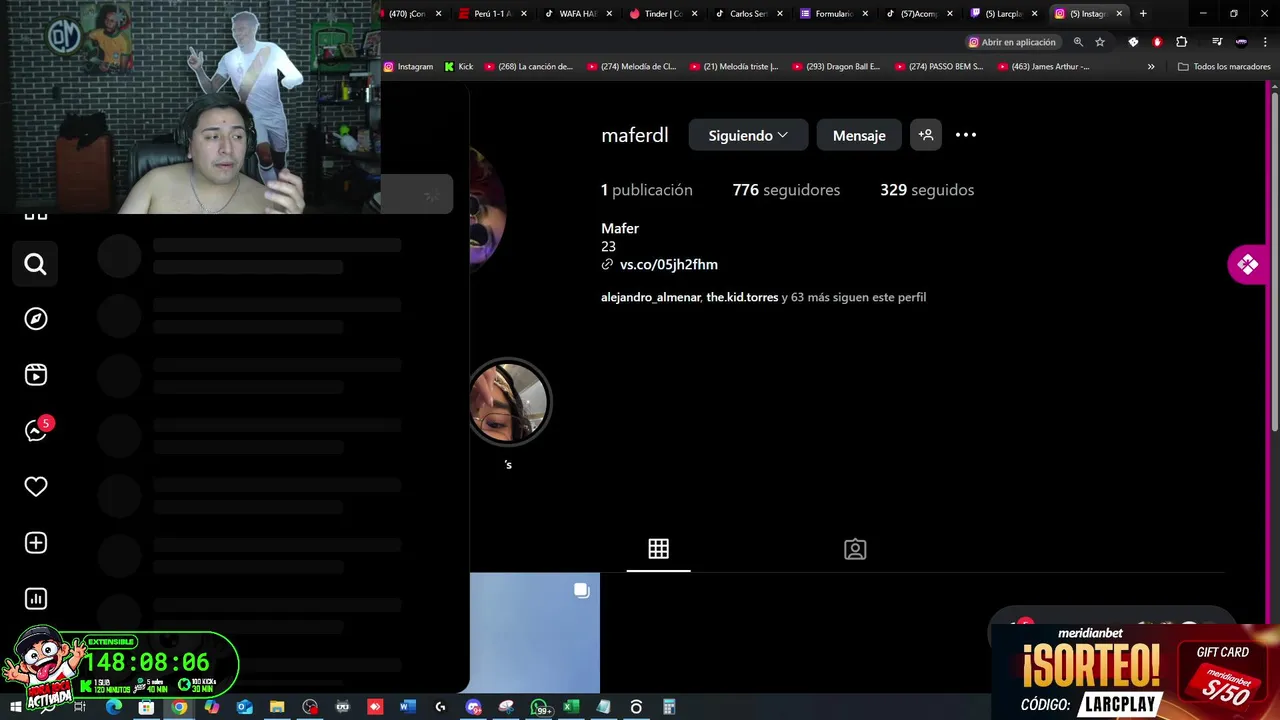View the 776 seguidores list
The image size is (1280, 720).
click(x=786, y=190)
